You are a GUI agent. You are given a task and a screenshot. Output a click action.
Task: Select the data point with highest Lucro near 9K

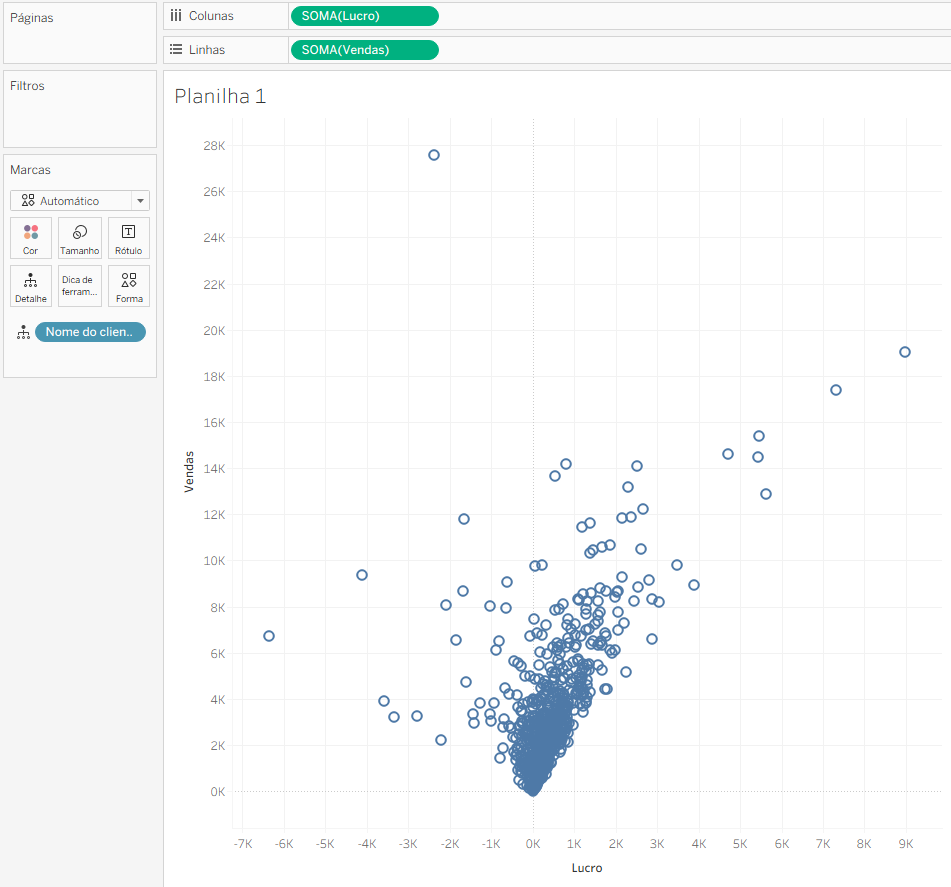pos(904,352)
